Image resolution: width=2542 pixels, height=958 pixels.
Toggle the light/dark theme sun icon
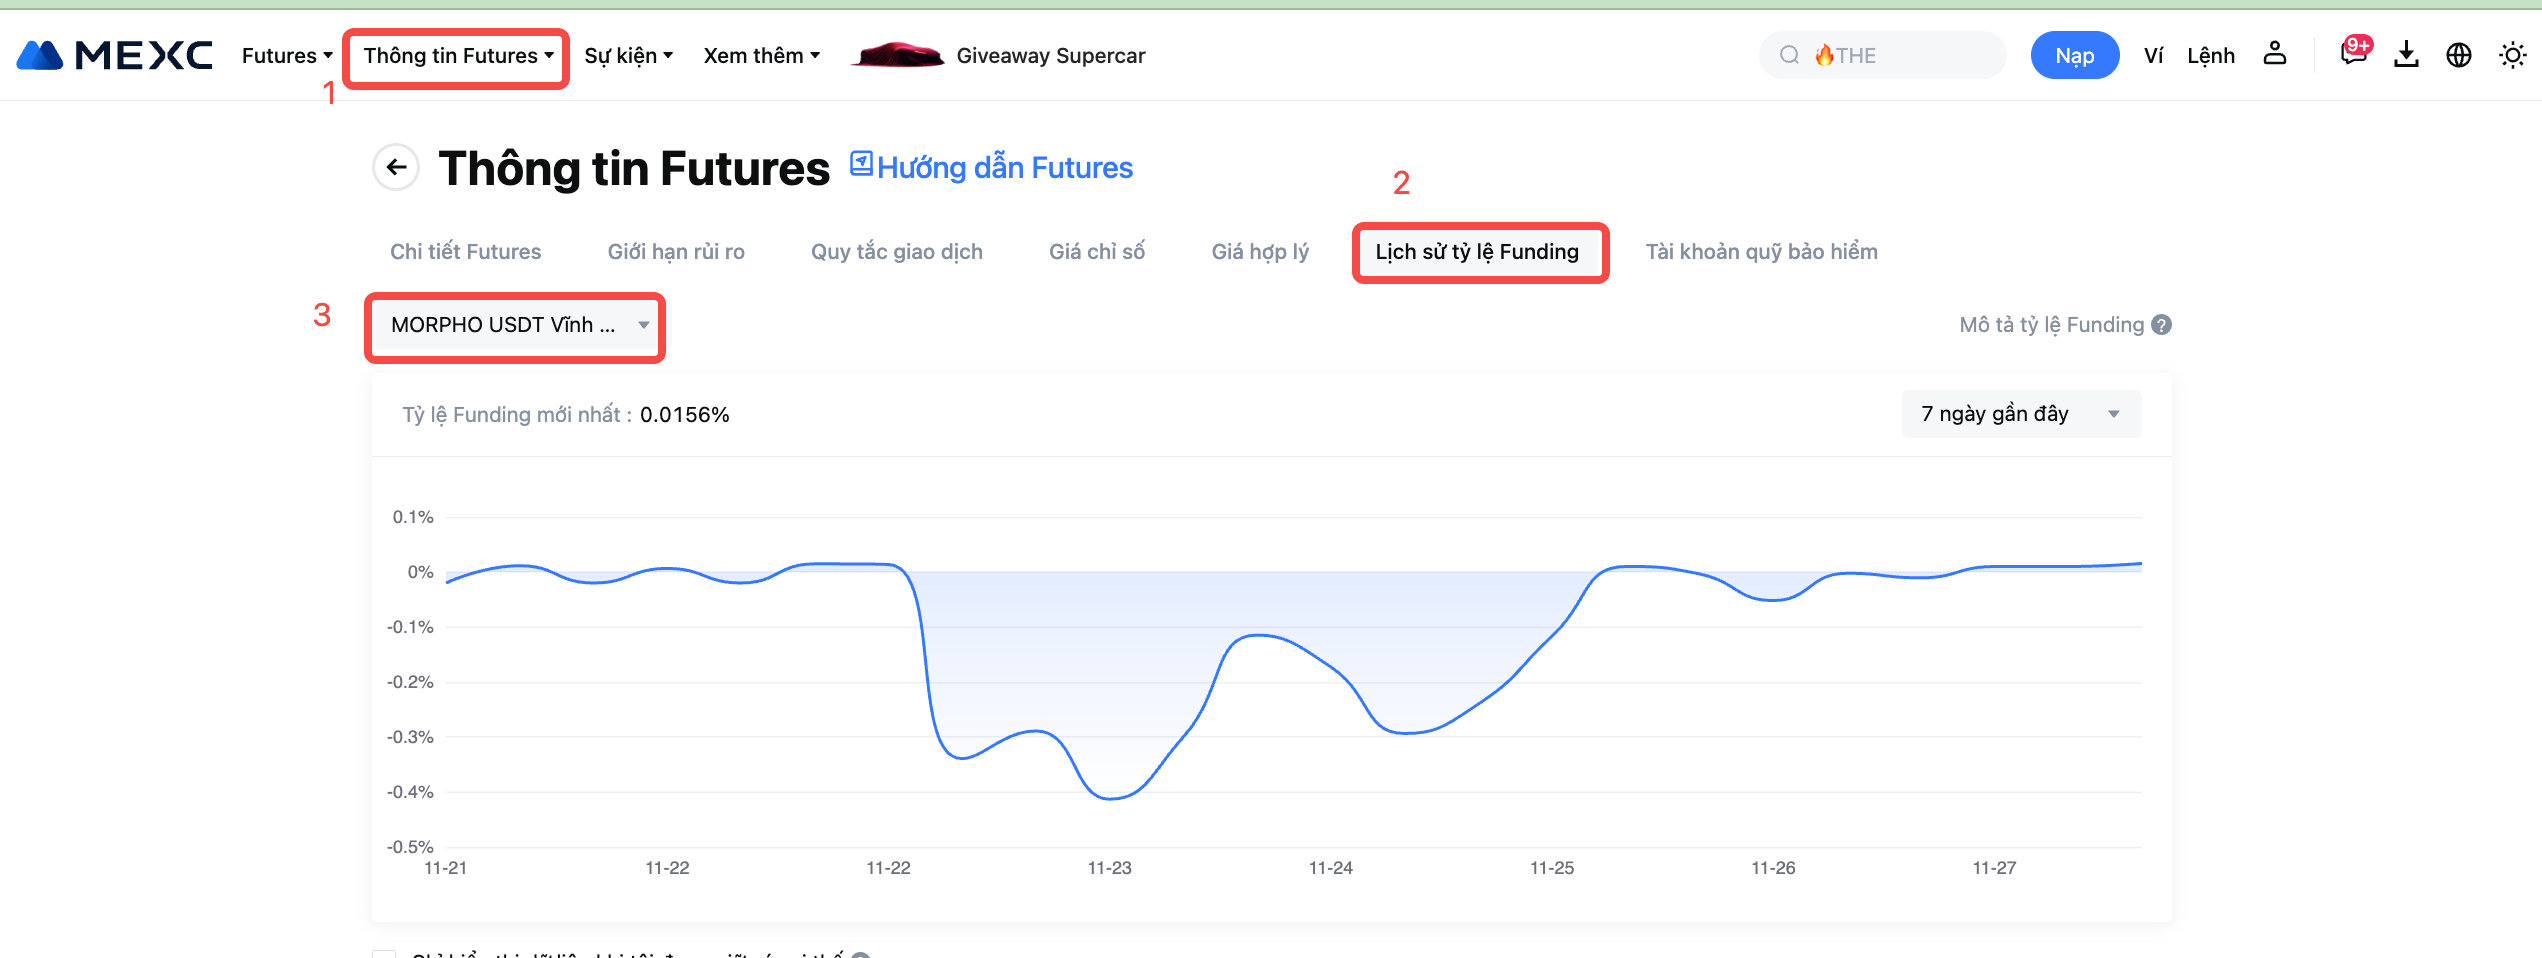click(2512, 55)
